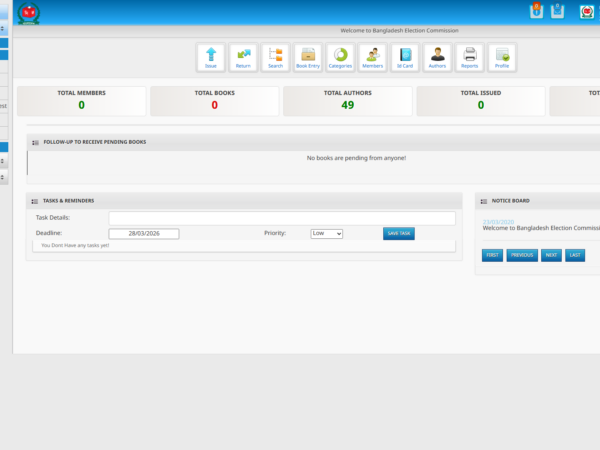Click the Deadline date field 28/03/2026
The width and height of the screenshot is (600, 450).
tap(144, 233)
